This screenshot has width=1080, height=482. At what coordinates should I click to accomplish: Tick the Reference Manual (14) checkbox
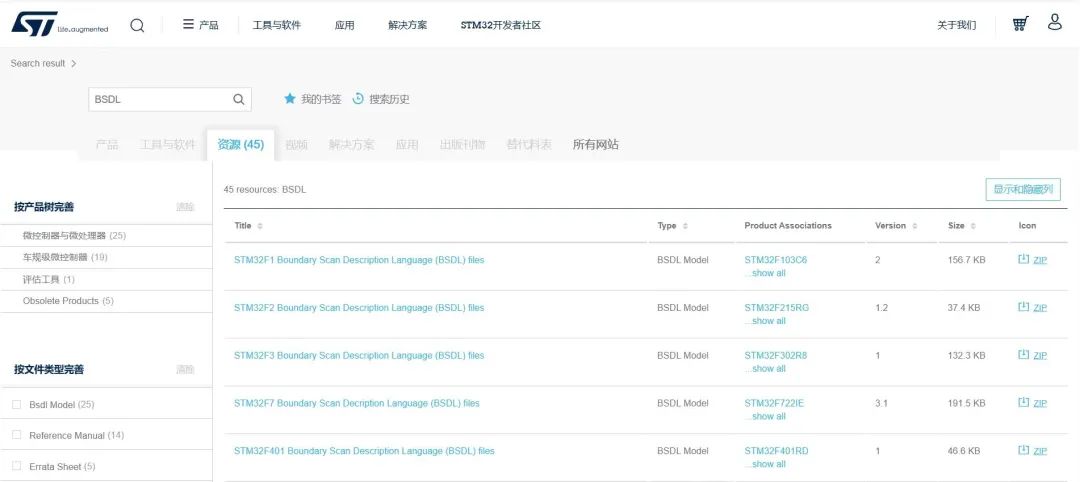tap(17, 435)
